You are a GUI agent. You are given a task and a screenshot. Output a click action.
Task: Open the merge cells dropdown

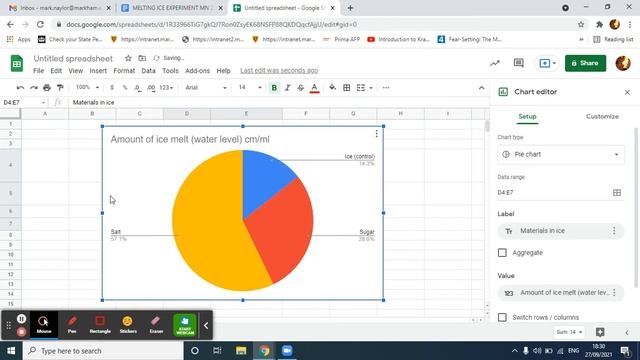pos(371,88)
